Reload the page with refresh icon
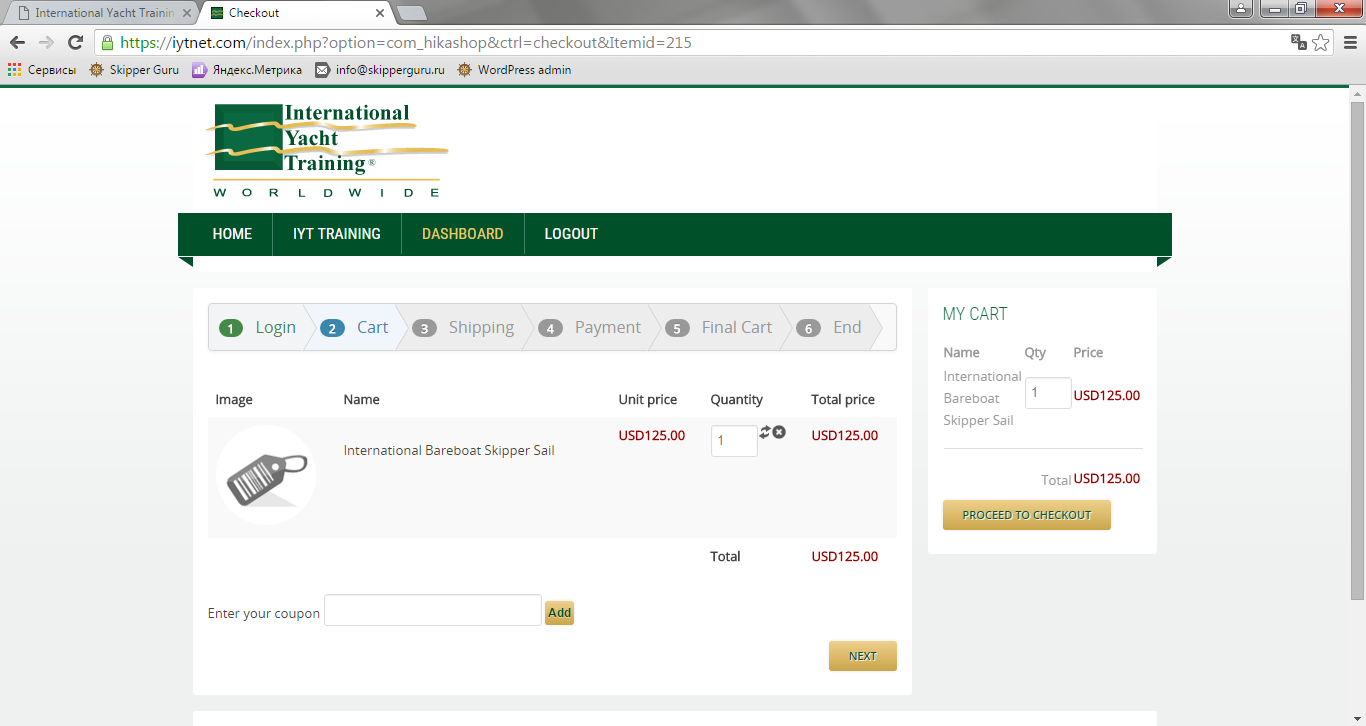Screen dimensions: 1366x726 pos(75,43)
